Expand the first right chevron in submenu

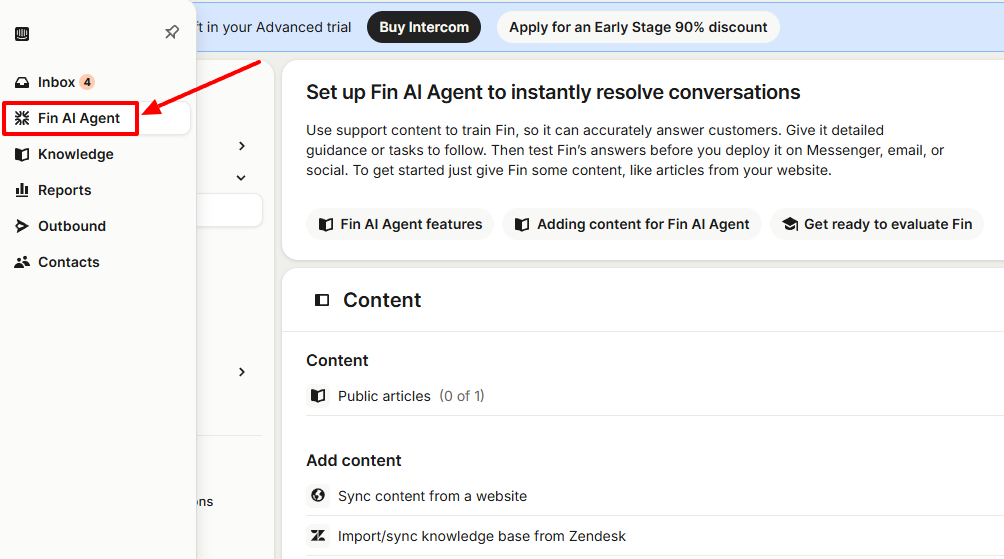241,146
